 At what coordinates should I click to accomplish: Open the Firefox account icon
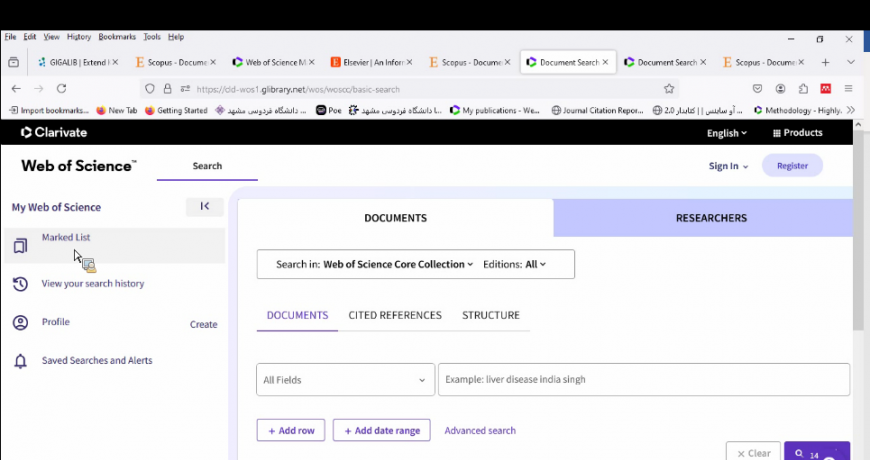click(781, 89)
